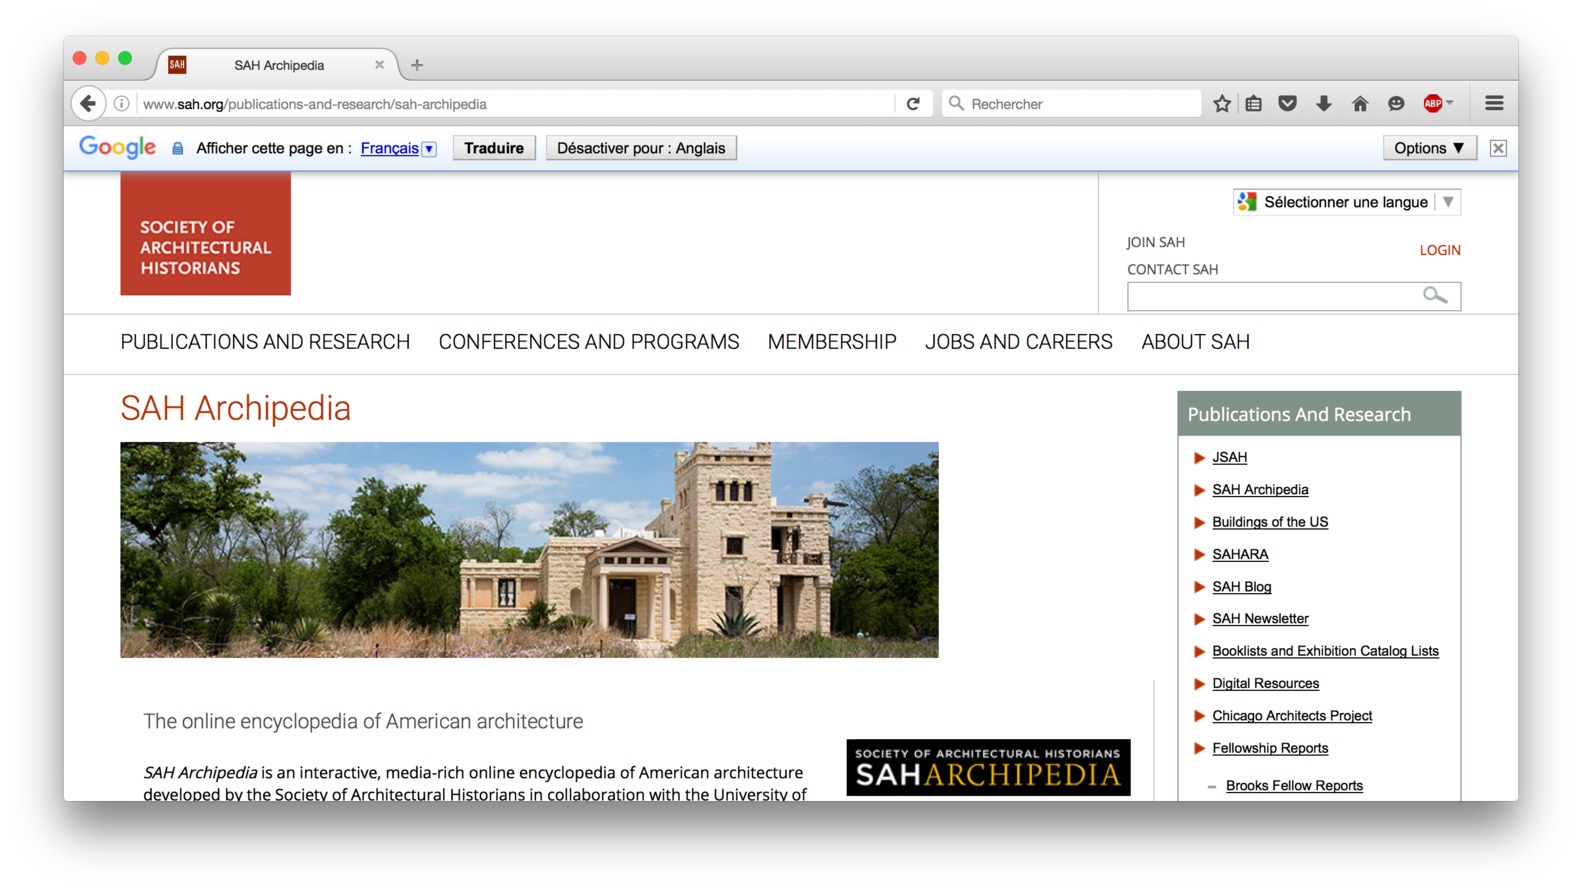The image size is (1582, 892).
Task: Open the Membership menu item
Action: pyautogui.click(x=832, y=342)
